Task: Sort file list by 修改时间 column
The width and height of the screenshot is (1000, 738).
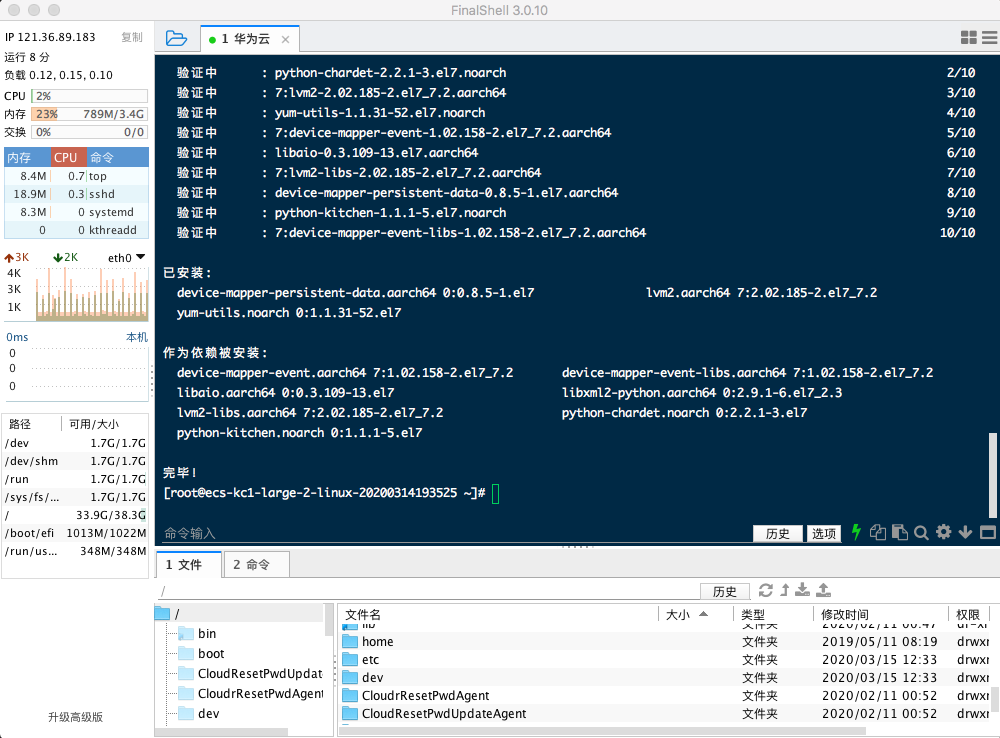Action: click(881, 614)
